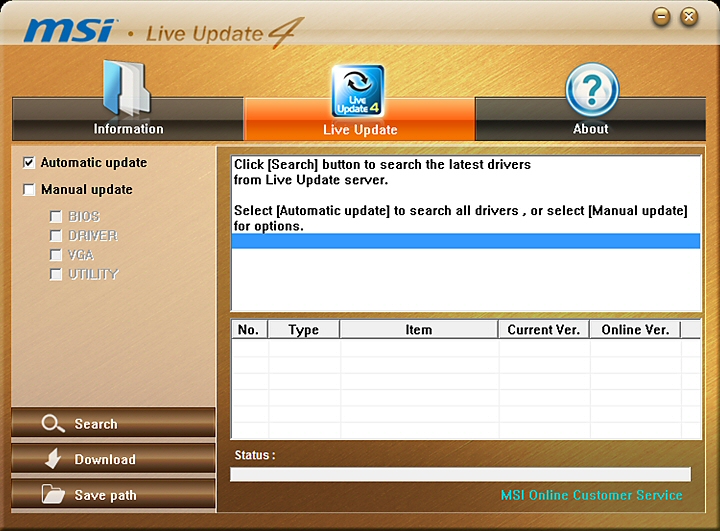Image resolution: width=720 pixels, height=531 pixels.
Task: Minimize the Live Update window
Action: click(661, 17)
